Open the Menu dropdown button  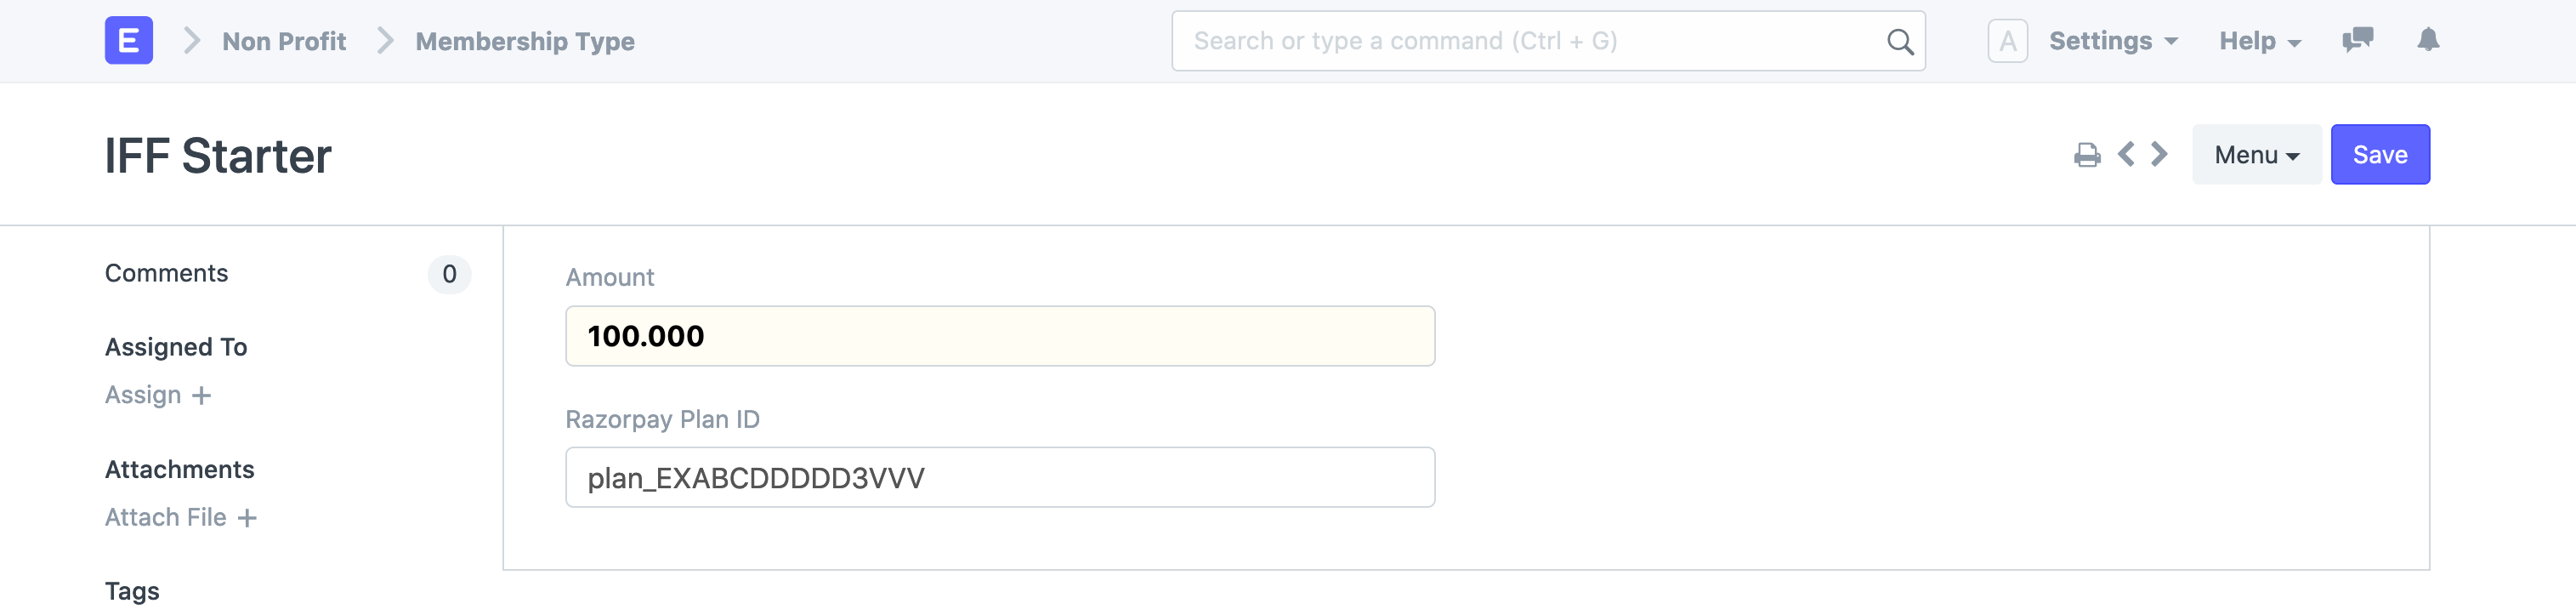click(2256, 155)
